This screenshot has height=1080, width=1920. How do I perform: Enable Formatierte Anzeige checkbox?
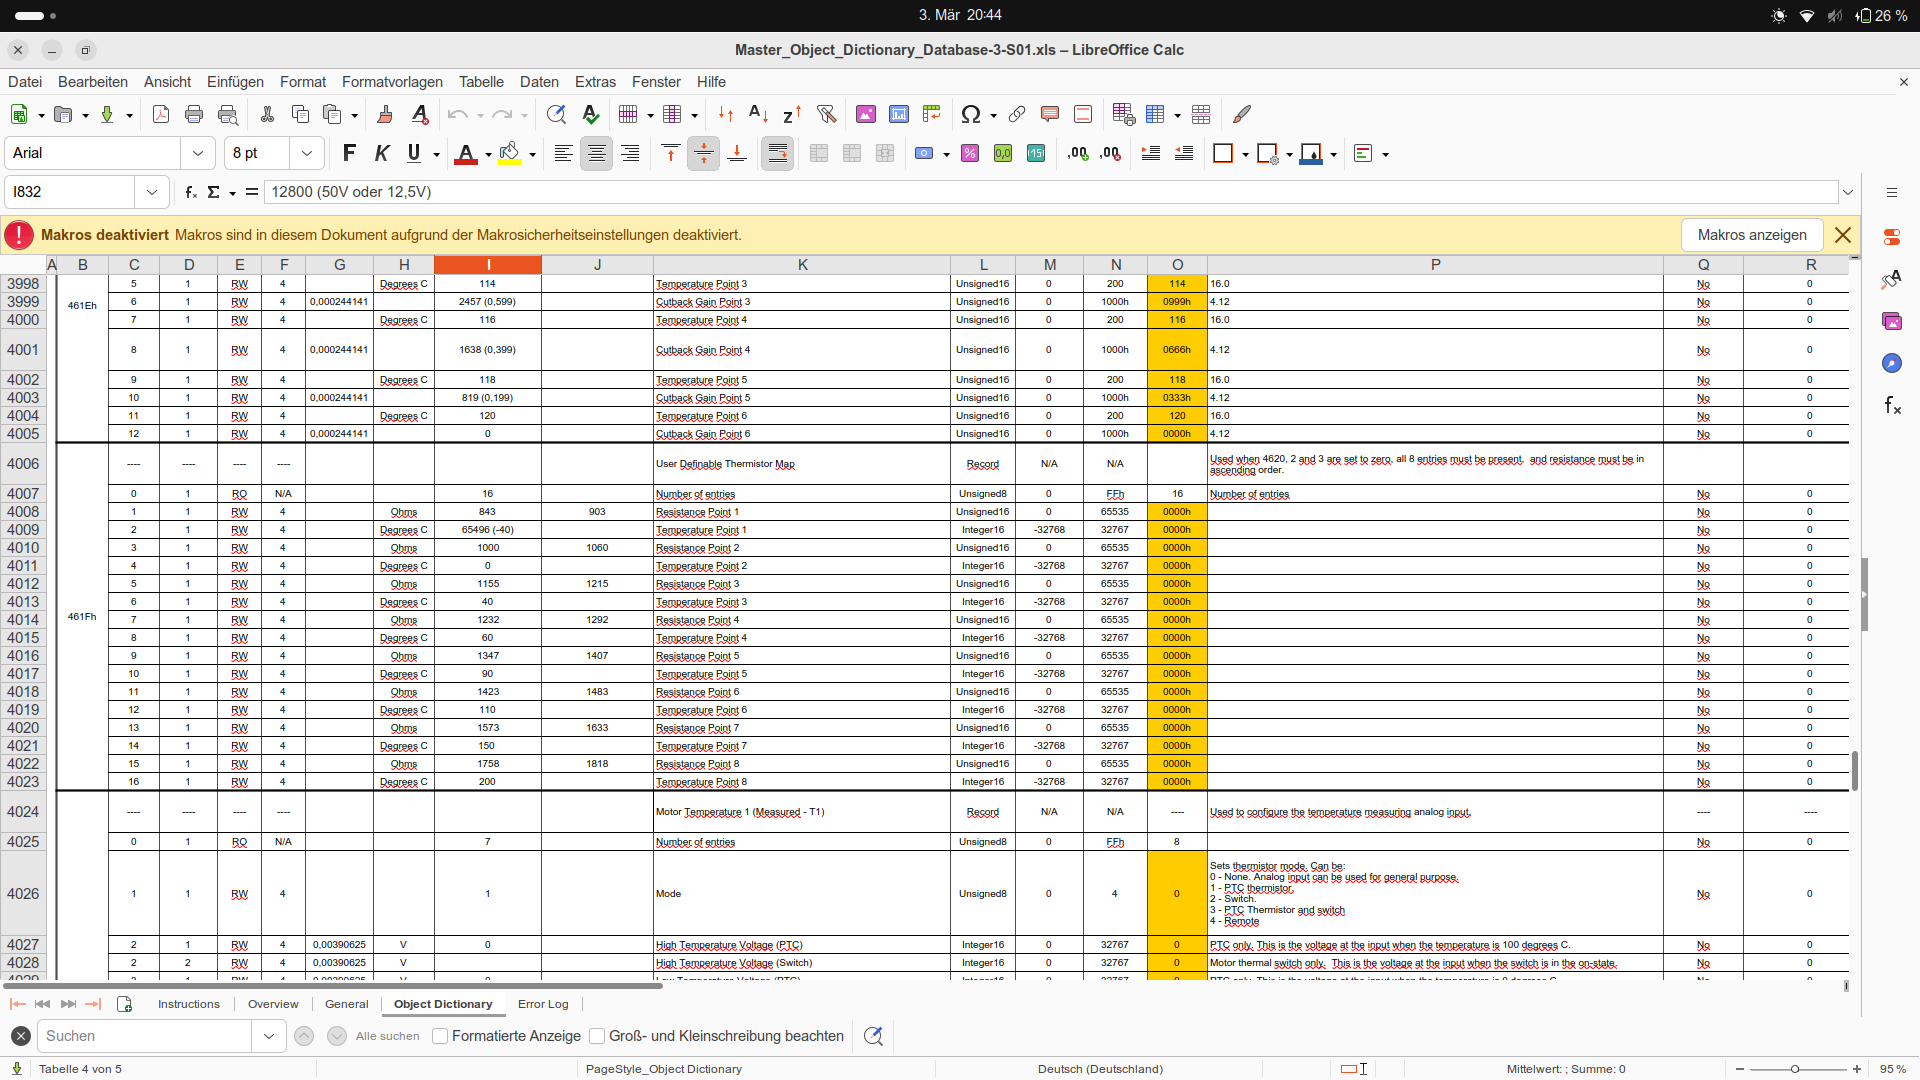pyautogui.click(x=440, y=1036)
